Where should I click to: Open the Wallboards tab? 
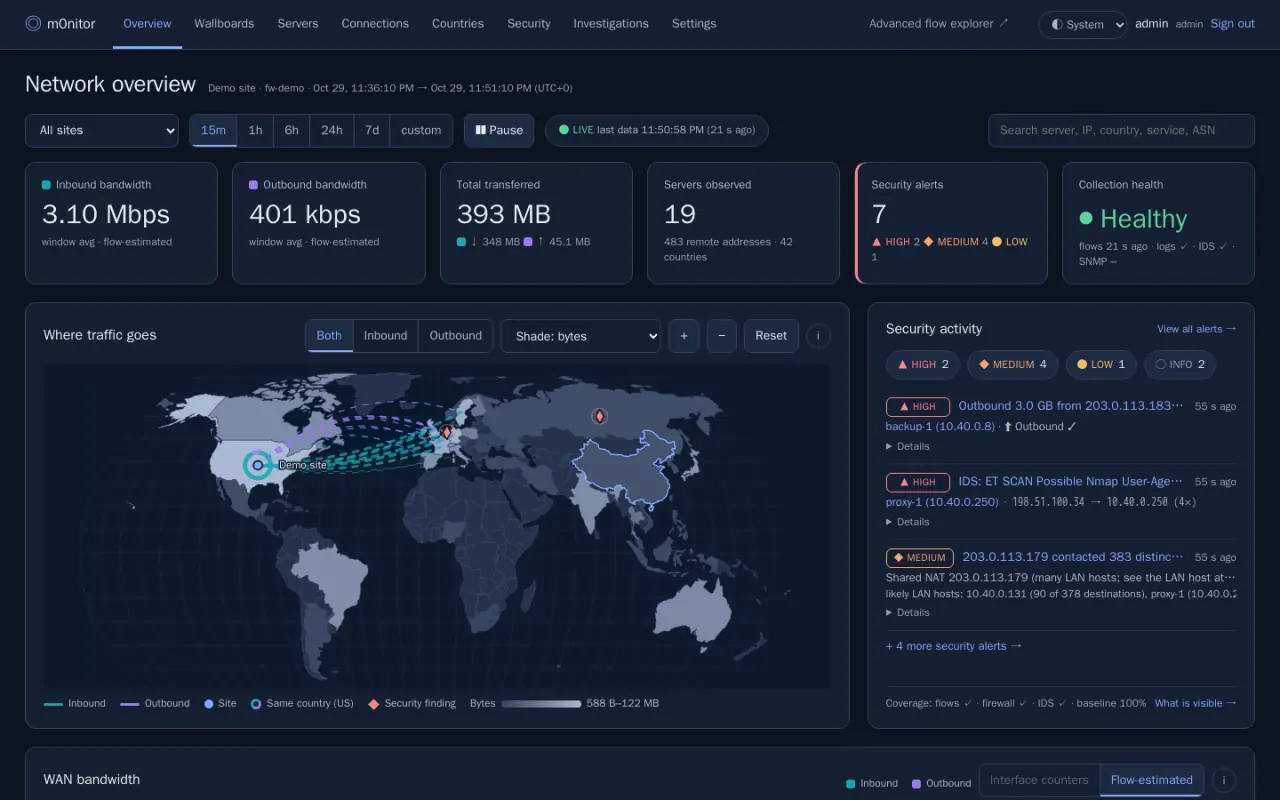(224, 24)
